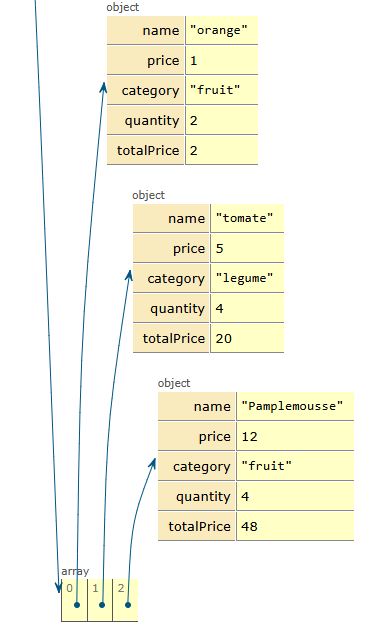
Task: Select the totalPrice key of the tomate object
Action: tap(171, 339)
